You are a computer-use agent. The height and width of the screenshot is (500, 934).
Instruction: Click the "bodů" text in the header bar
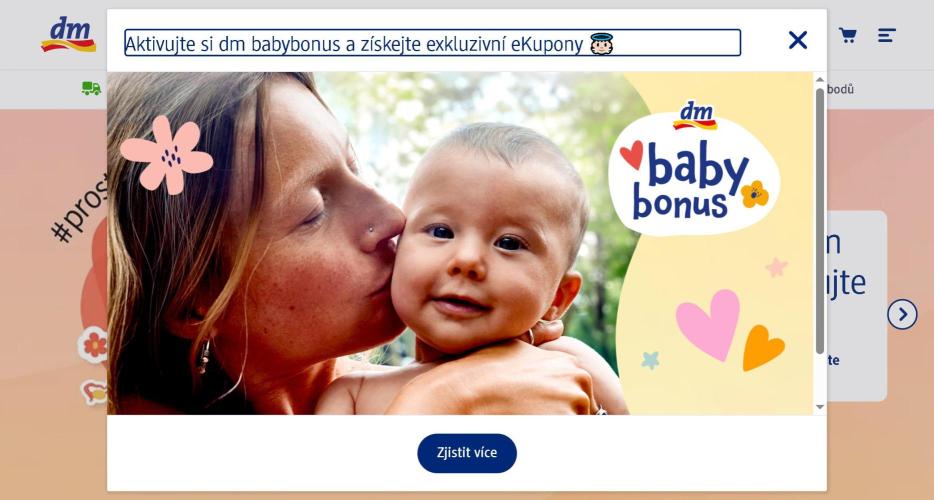[x=840, y=89]
